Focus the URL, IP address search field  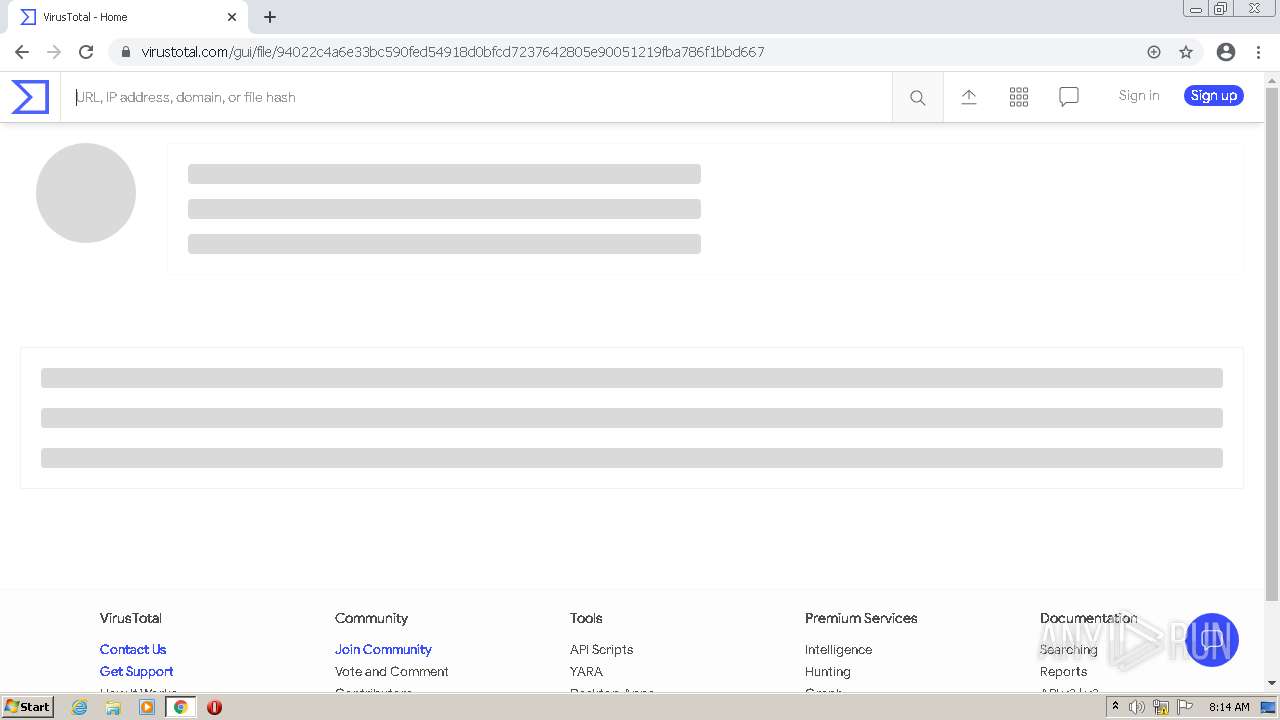point(477,97)
